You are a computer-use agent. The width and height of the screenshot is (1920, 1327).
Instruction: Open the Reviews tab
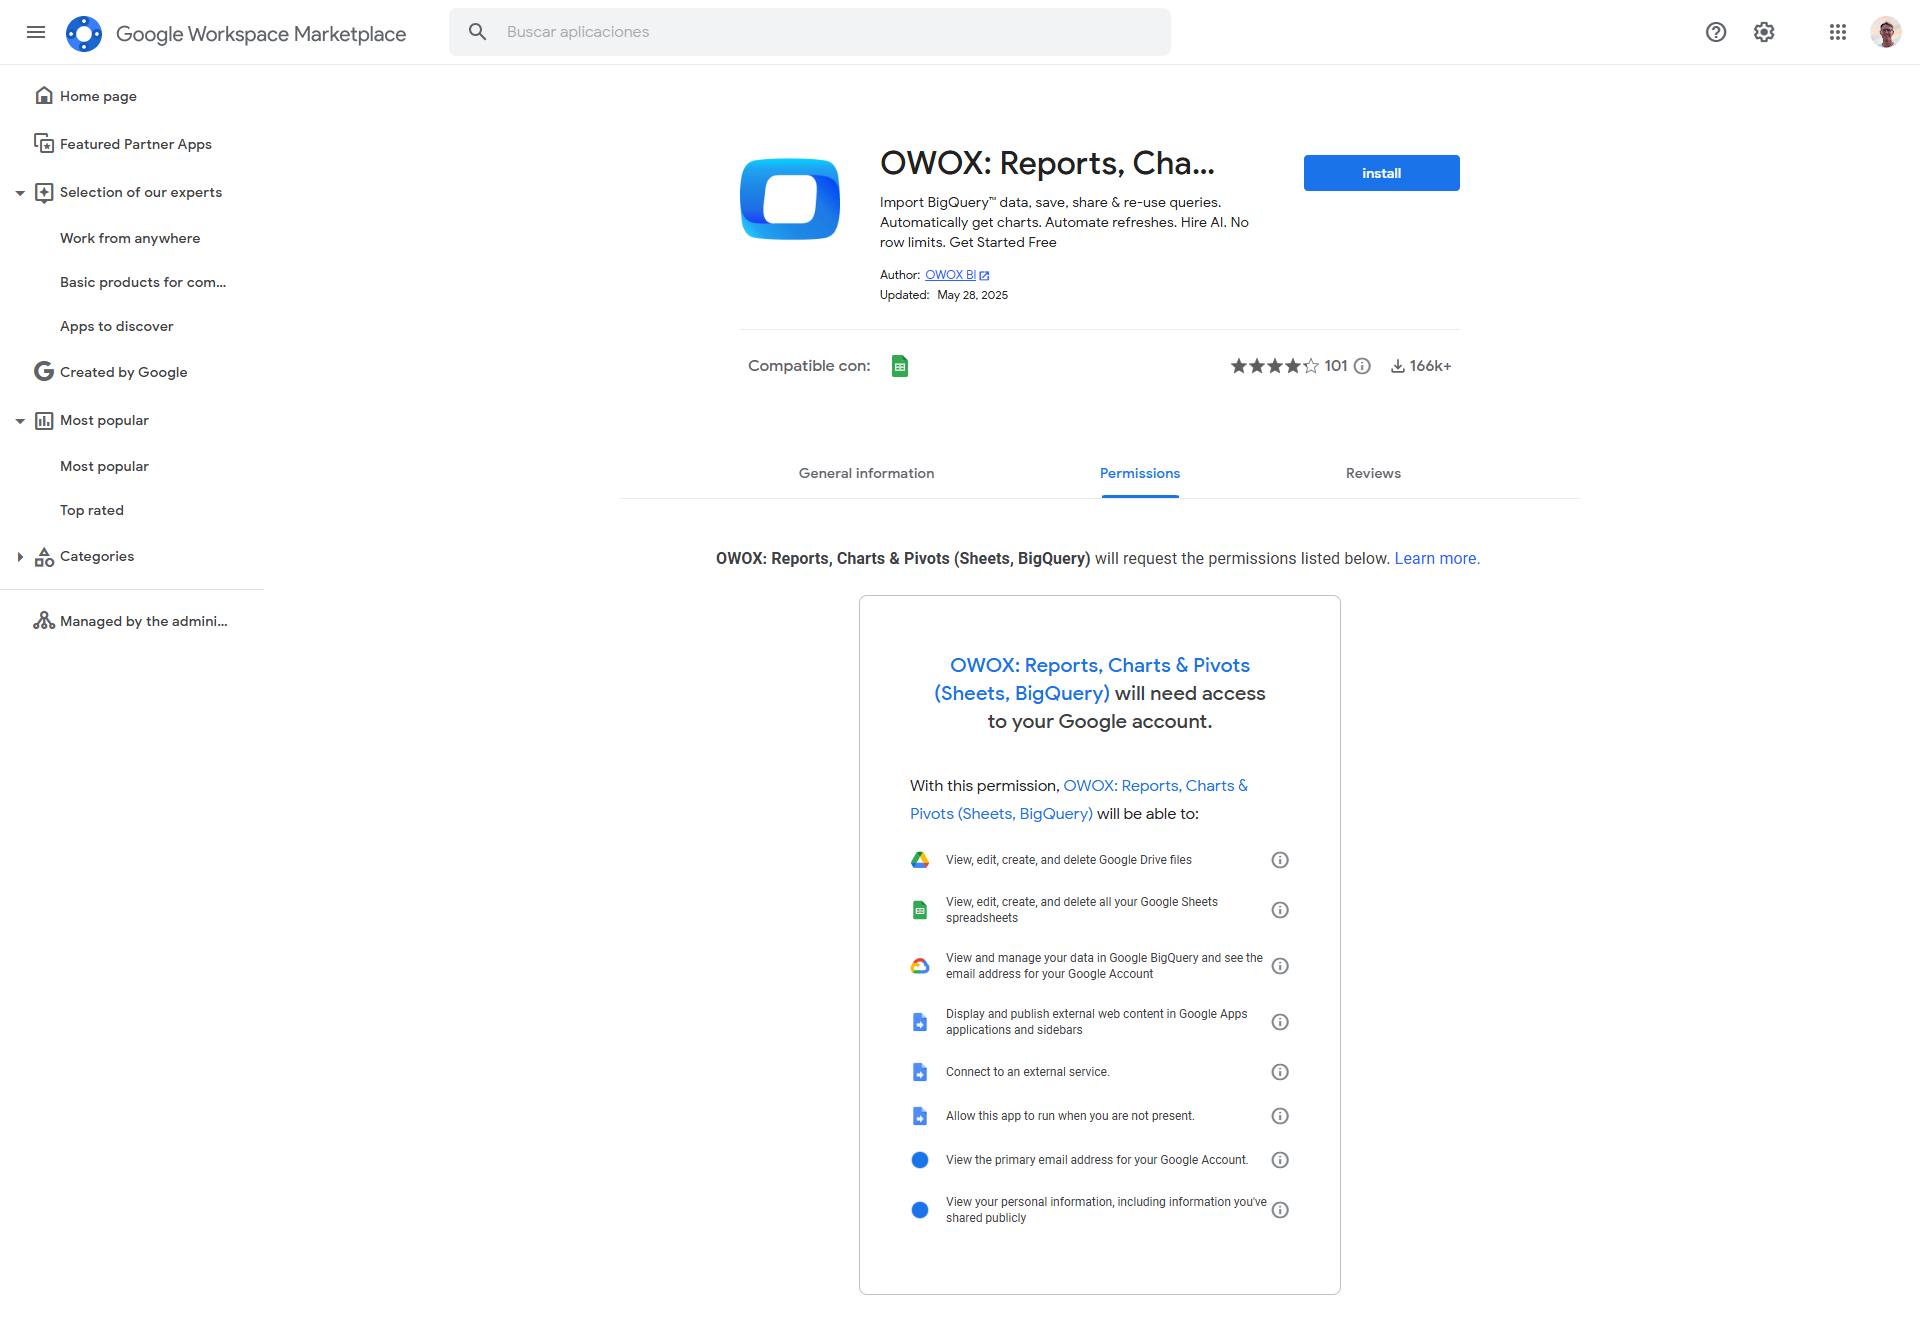pos(1373,473)
